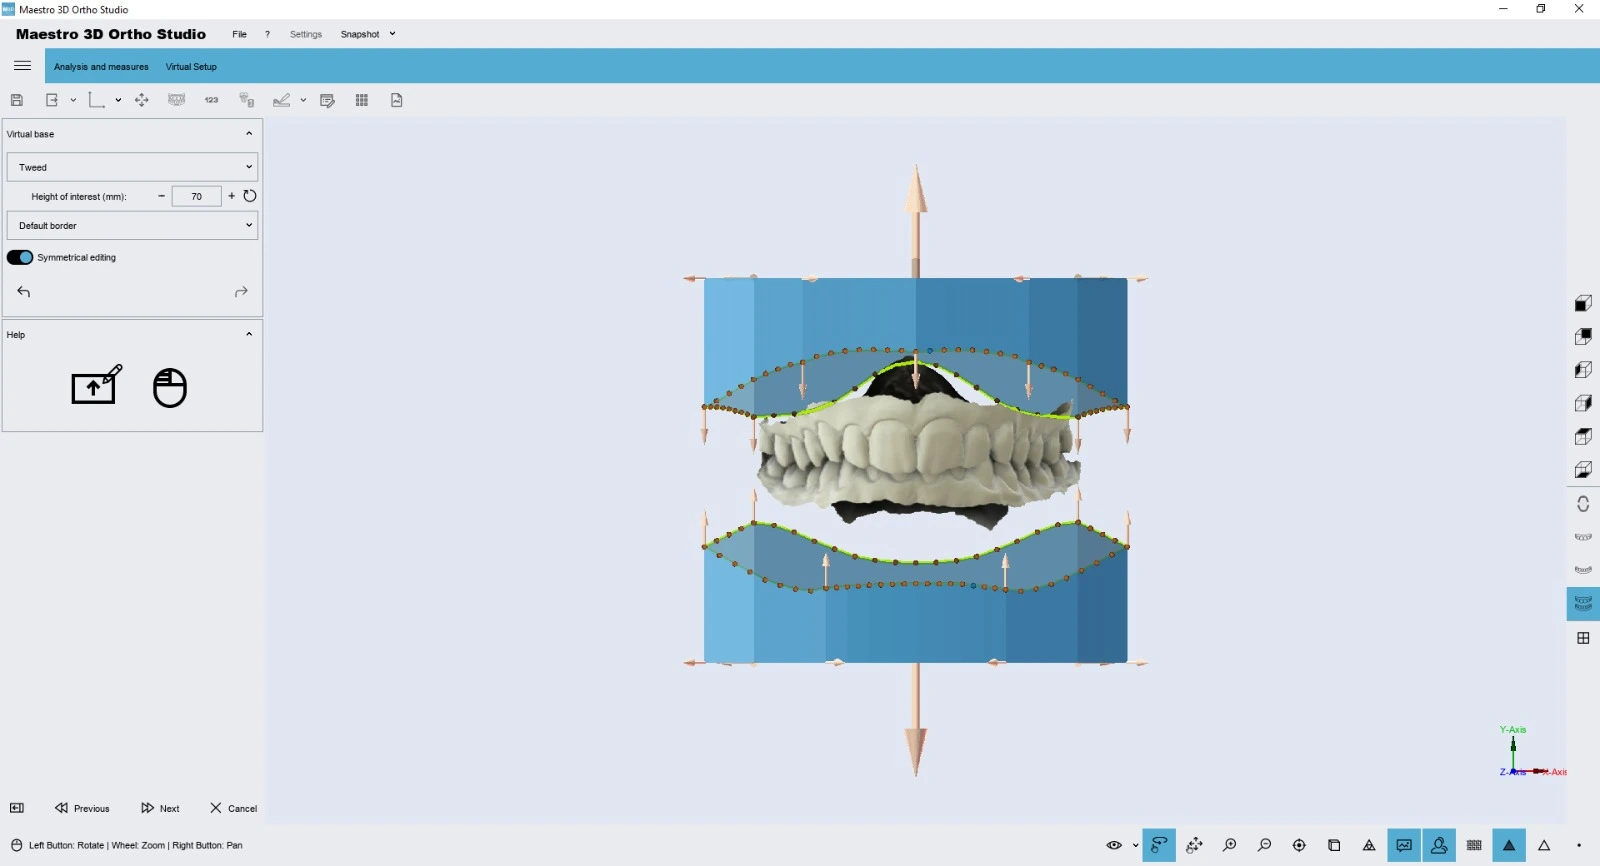Toggle the solid triangle shading mode

(1509, 846)
